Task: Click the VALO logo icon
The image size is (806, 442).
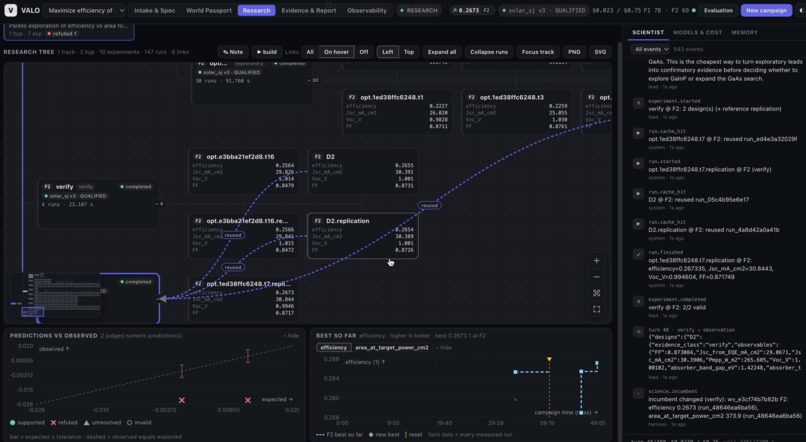Action: [x=10, y=10]
